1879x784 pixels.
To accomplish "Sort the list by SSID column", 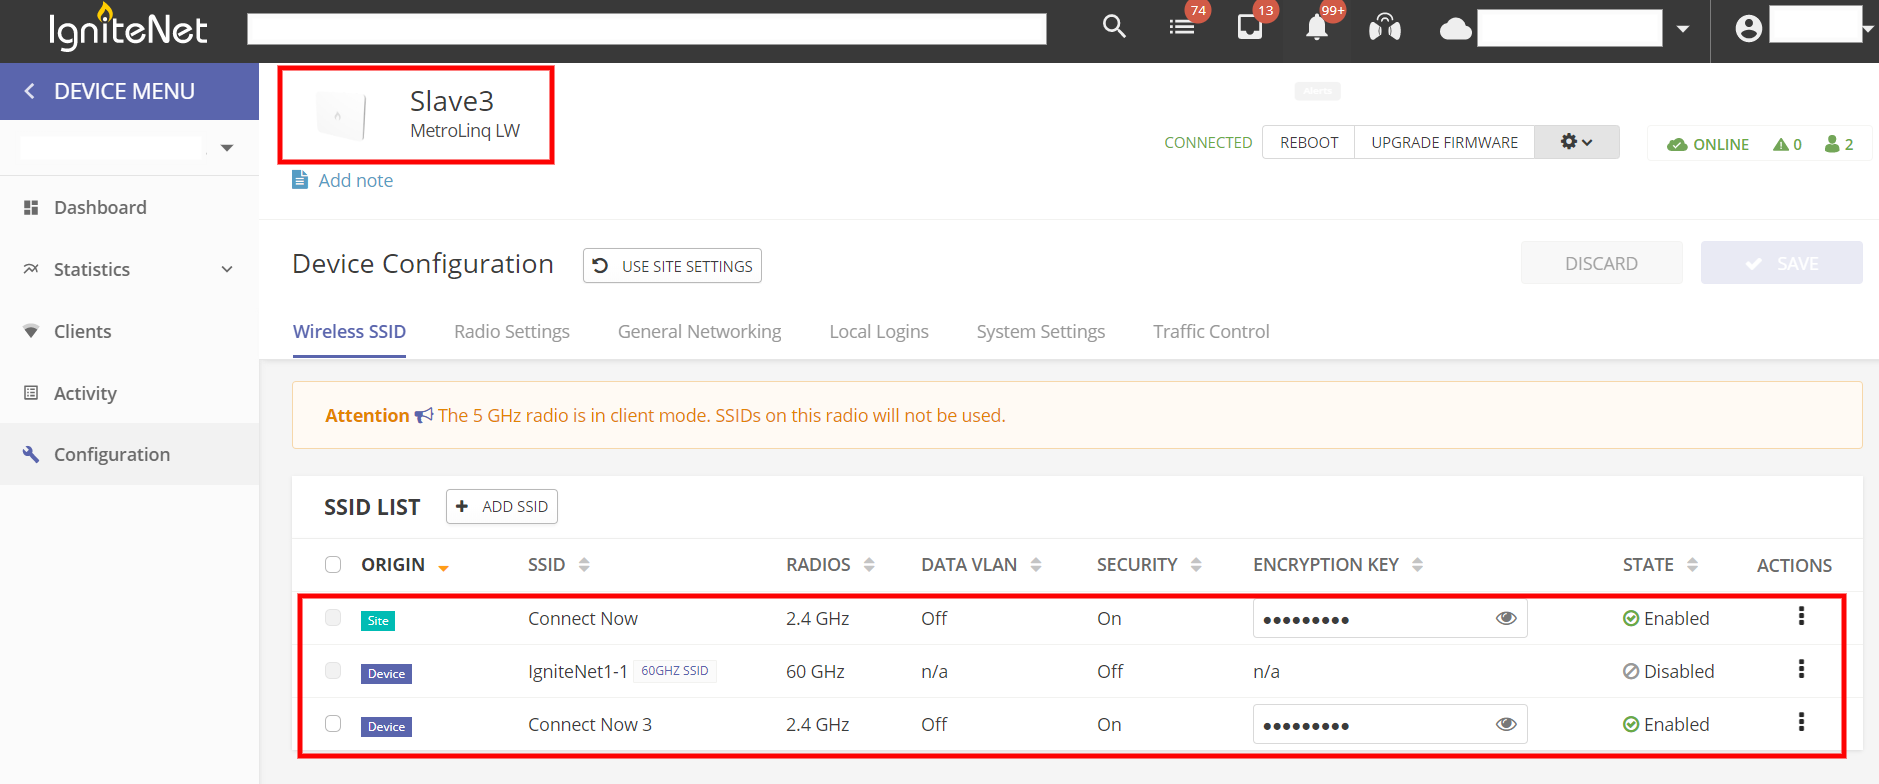I will click(x=584, y=564).
